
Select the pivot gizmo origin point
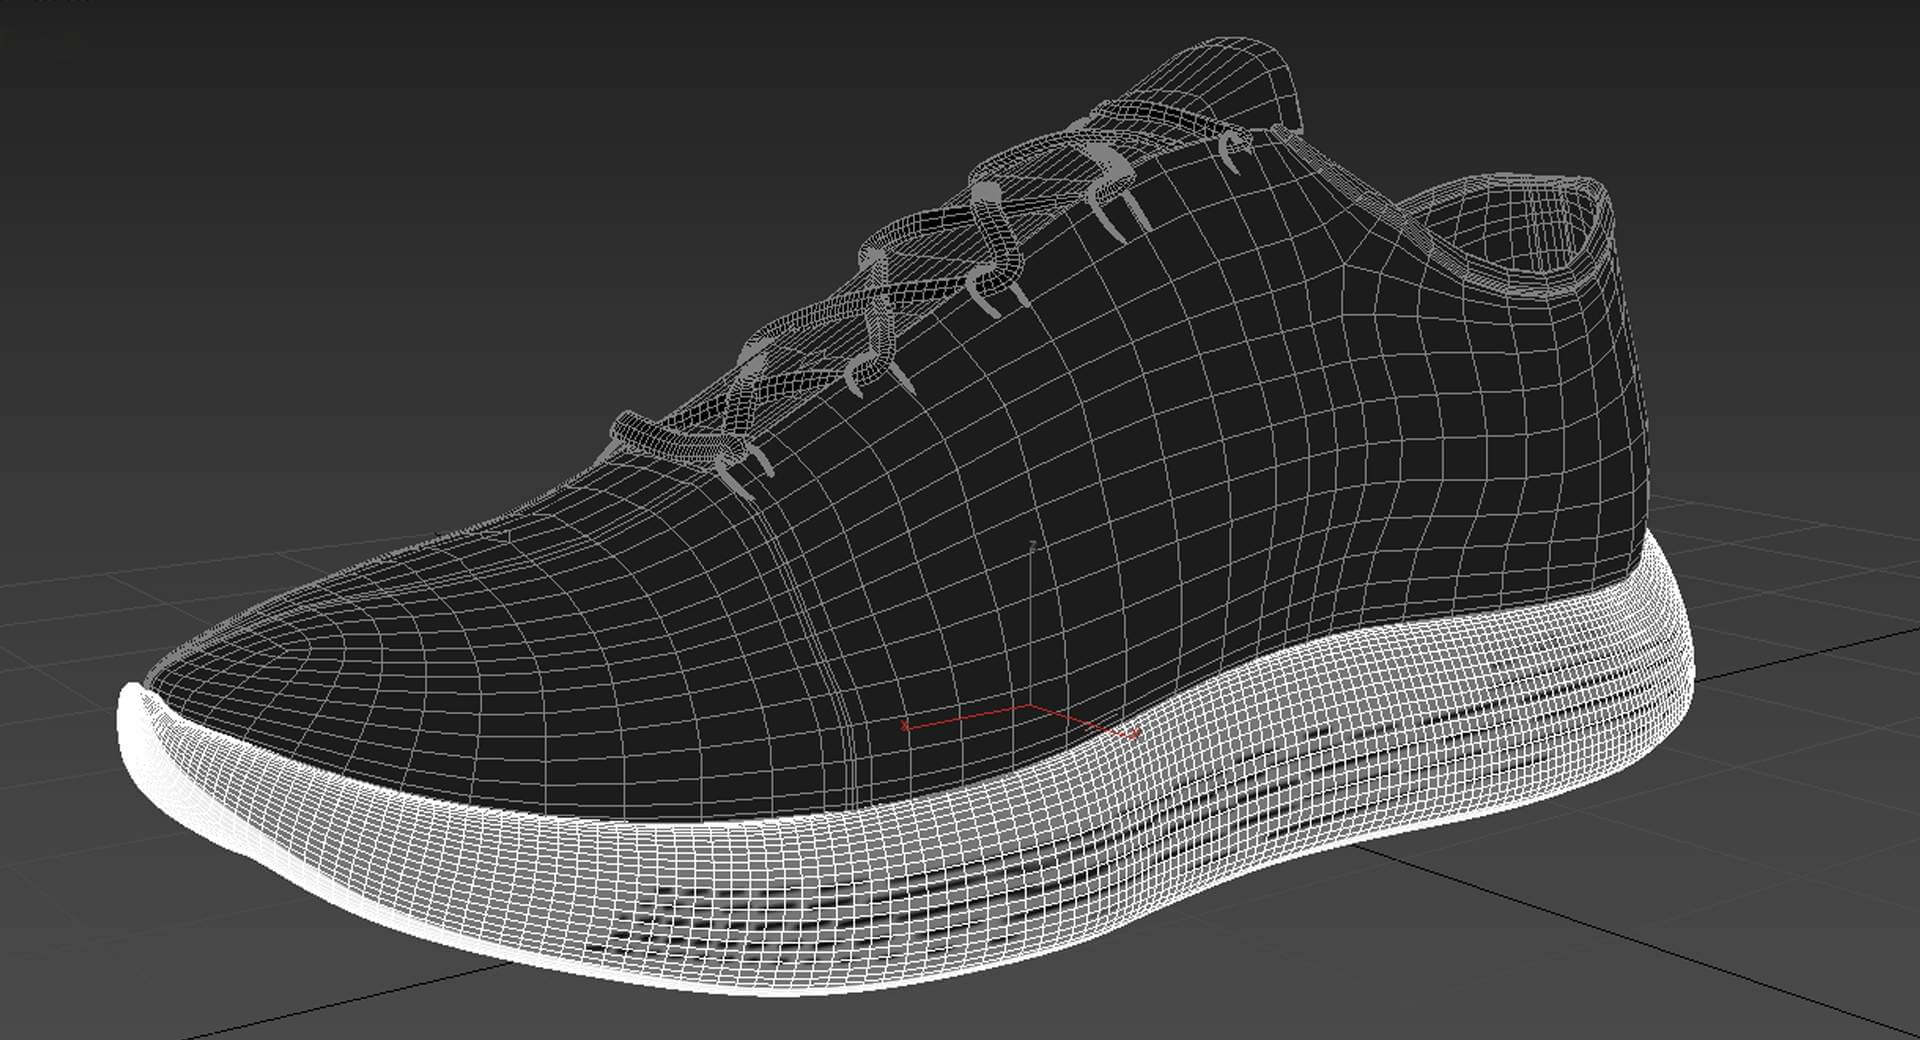(1030, 706)
